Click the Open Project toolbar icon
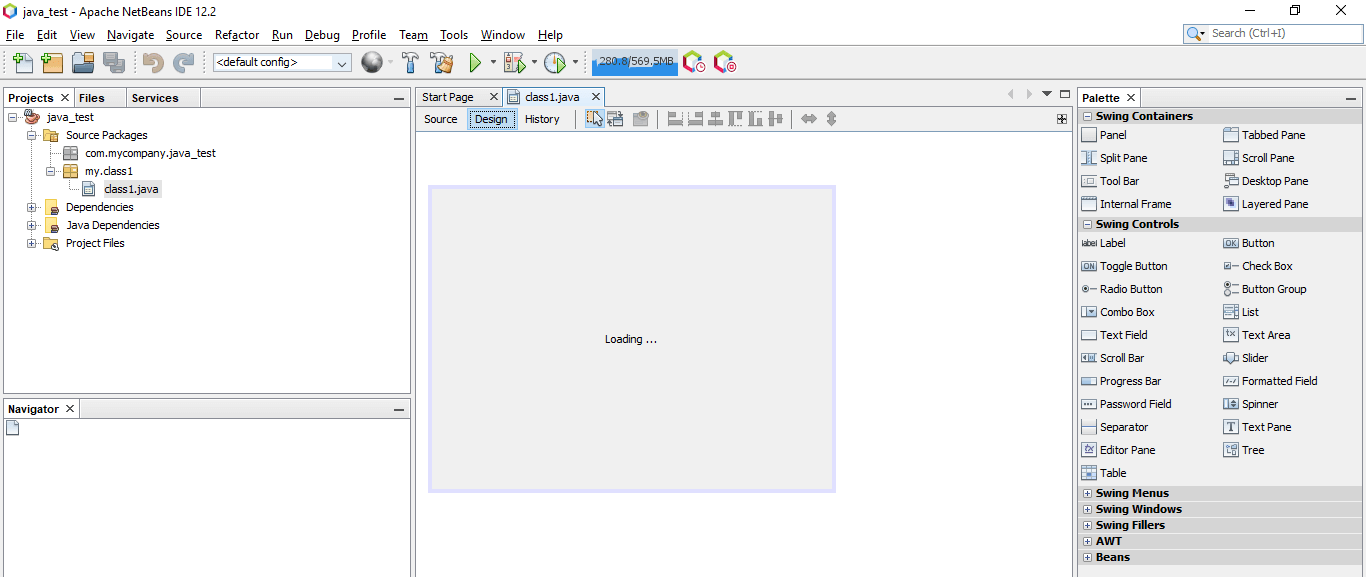 (x=83, y=63)
